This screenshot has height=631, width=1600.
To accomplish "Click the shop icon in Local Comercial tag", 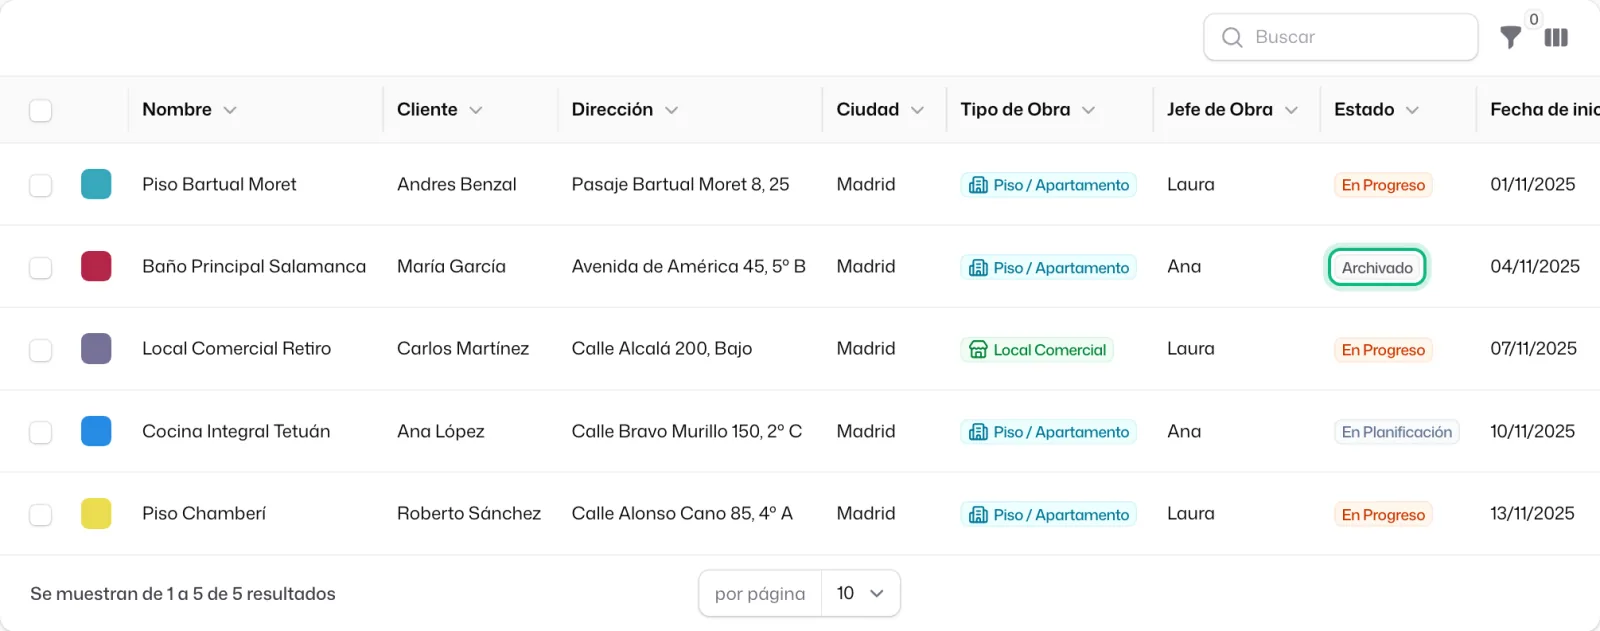I will click(x=978, y=350).
